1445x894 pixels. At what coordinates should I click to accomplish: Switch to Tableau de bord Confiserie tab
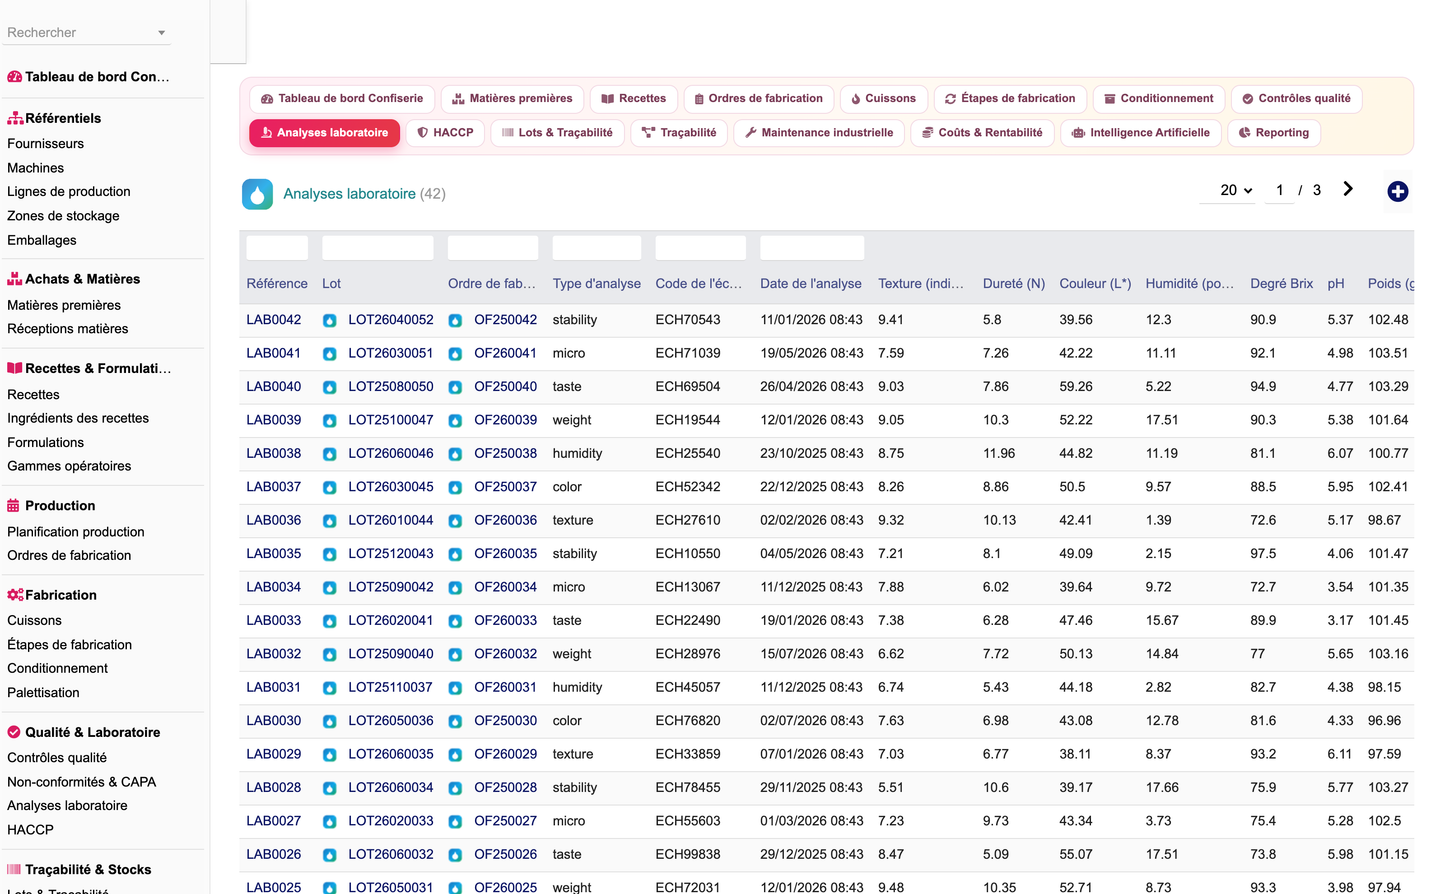tap(342, 98)
